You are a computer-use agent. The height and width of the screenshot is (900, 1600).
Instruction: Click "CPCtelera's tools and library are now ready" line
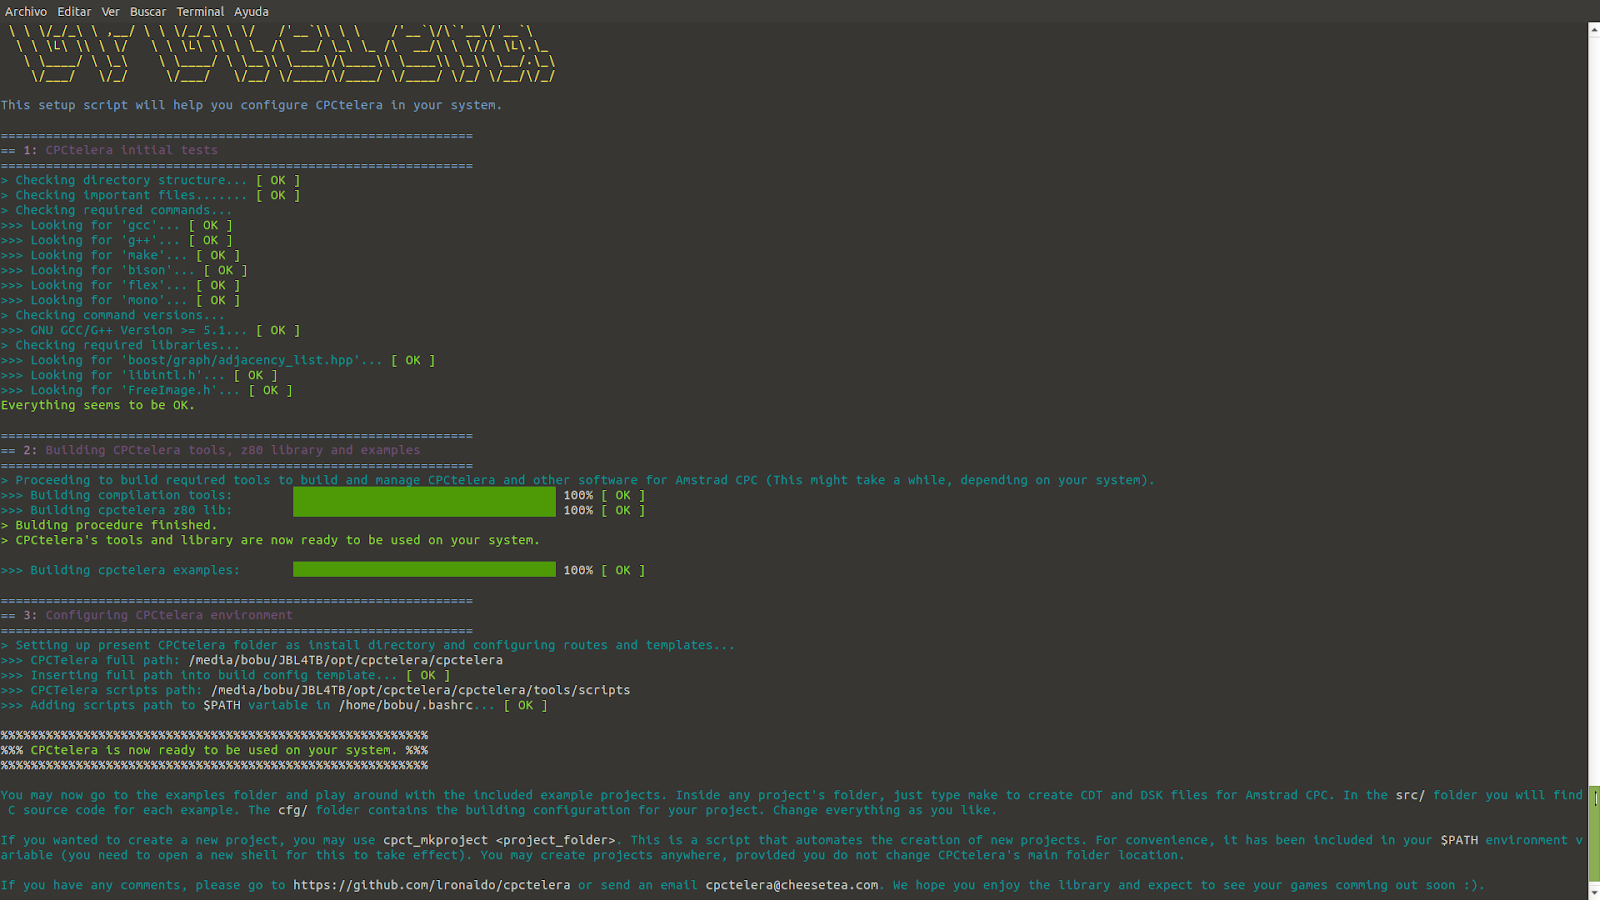[270, 540]
